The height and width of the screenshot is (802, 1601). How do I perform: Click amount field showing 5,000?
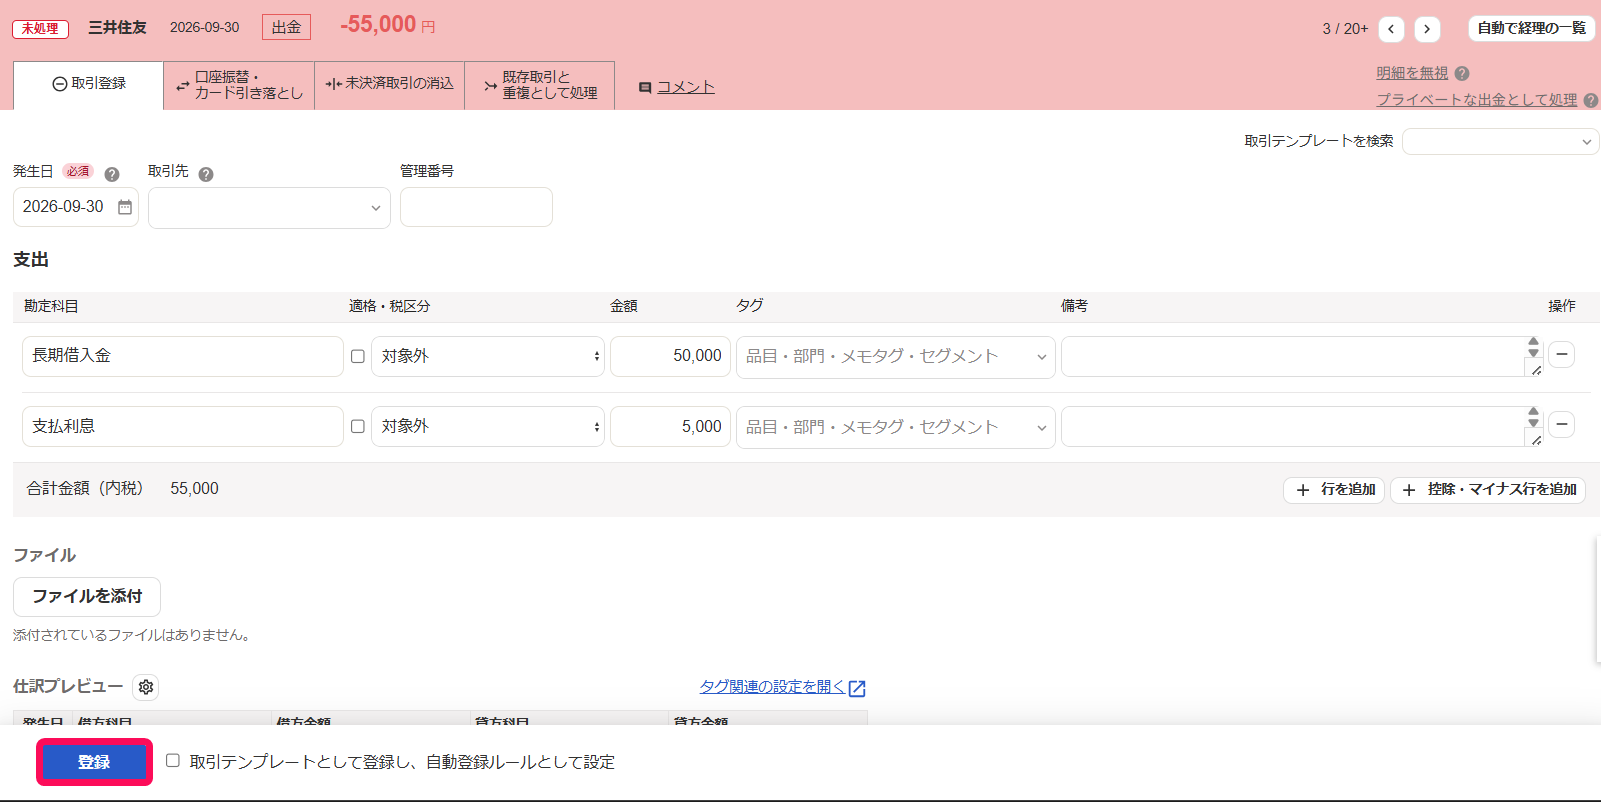coord(670,426)
